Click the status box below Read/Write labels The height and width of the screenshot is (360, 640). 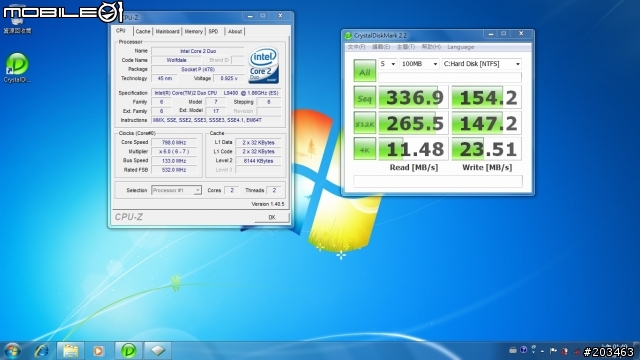tap(438, 181)
